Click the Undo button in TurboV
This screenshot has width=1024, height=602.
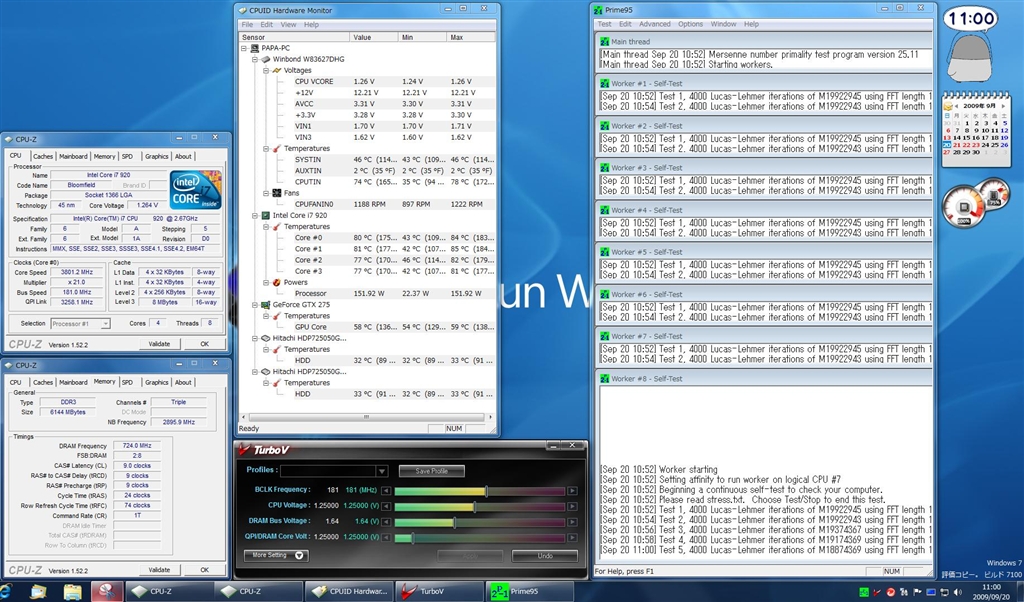pos(545,556)
